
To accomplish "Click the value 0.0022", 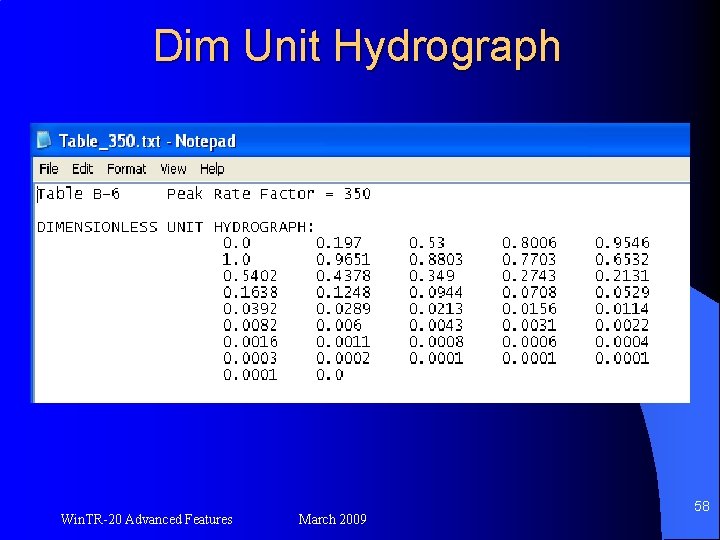I will pos(622,326).
